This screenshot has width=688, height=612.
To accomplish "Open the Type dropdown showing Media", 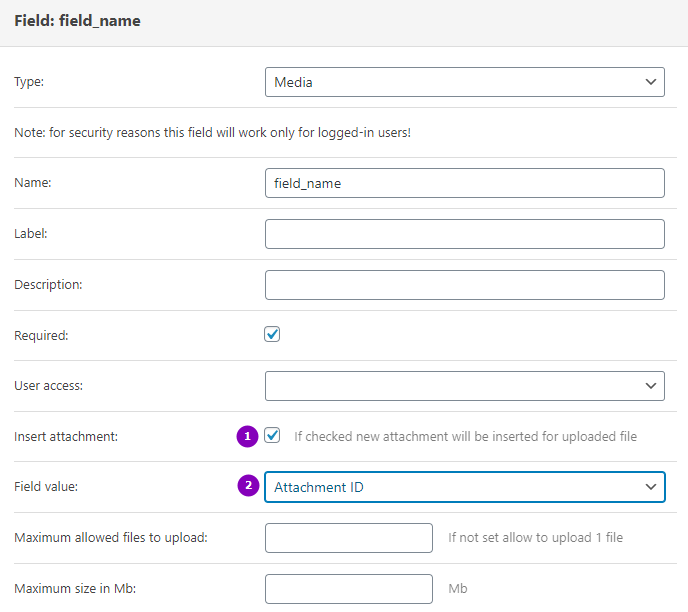I will [x=465, y=82].
